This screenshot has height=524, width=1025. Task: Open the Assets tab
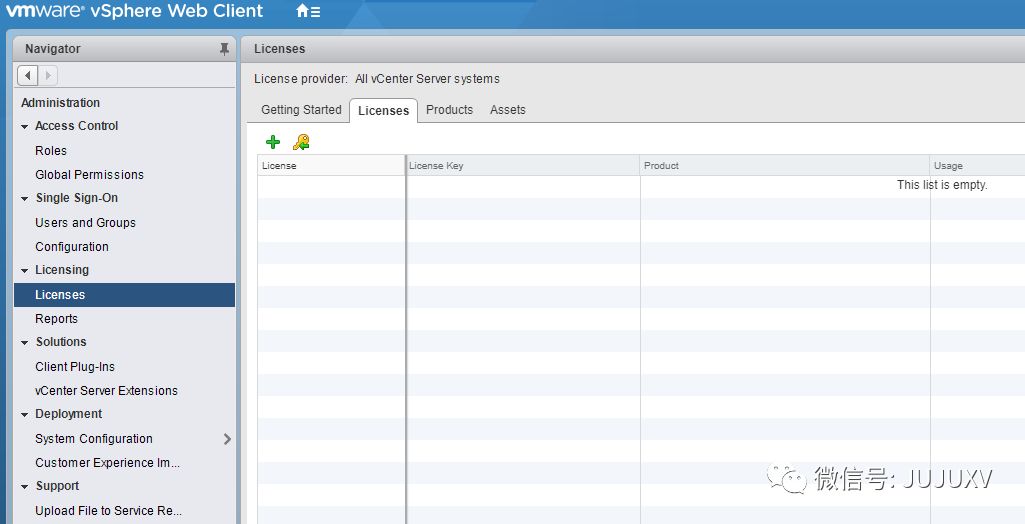[508, 110]
